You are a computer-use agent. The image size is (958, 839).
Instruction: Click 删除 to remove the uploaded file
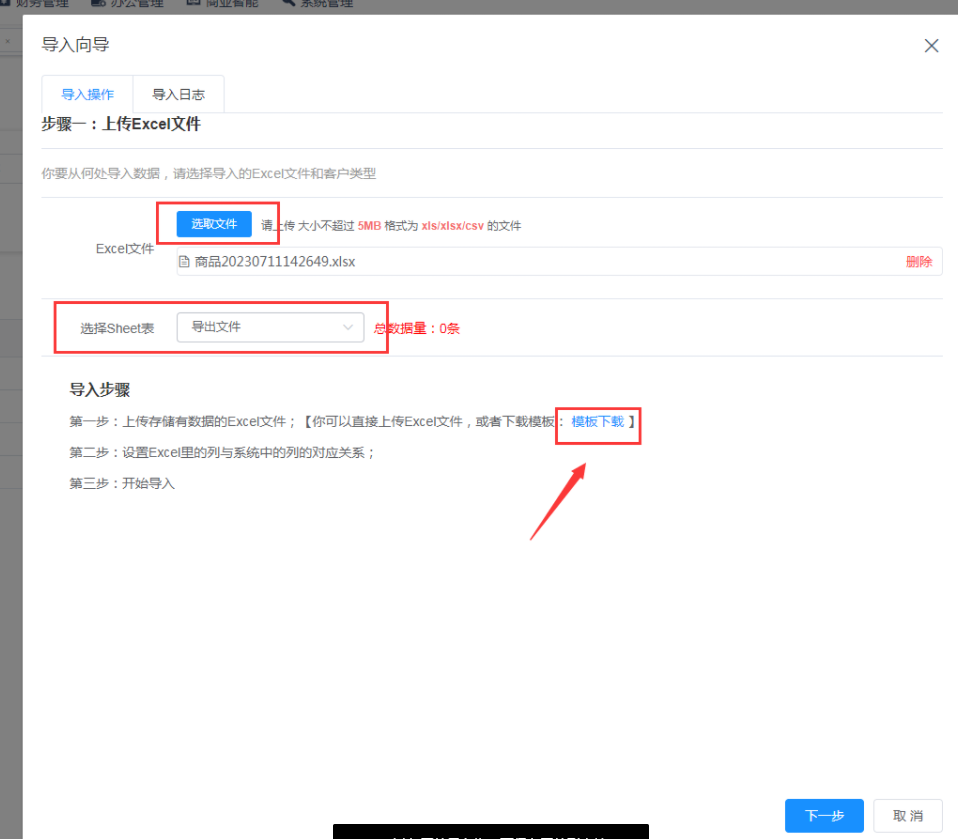pos(919,261)
